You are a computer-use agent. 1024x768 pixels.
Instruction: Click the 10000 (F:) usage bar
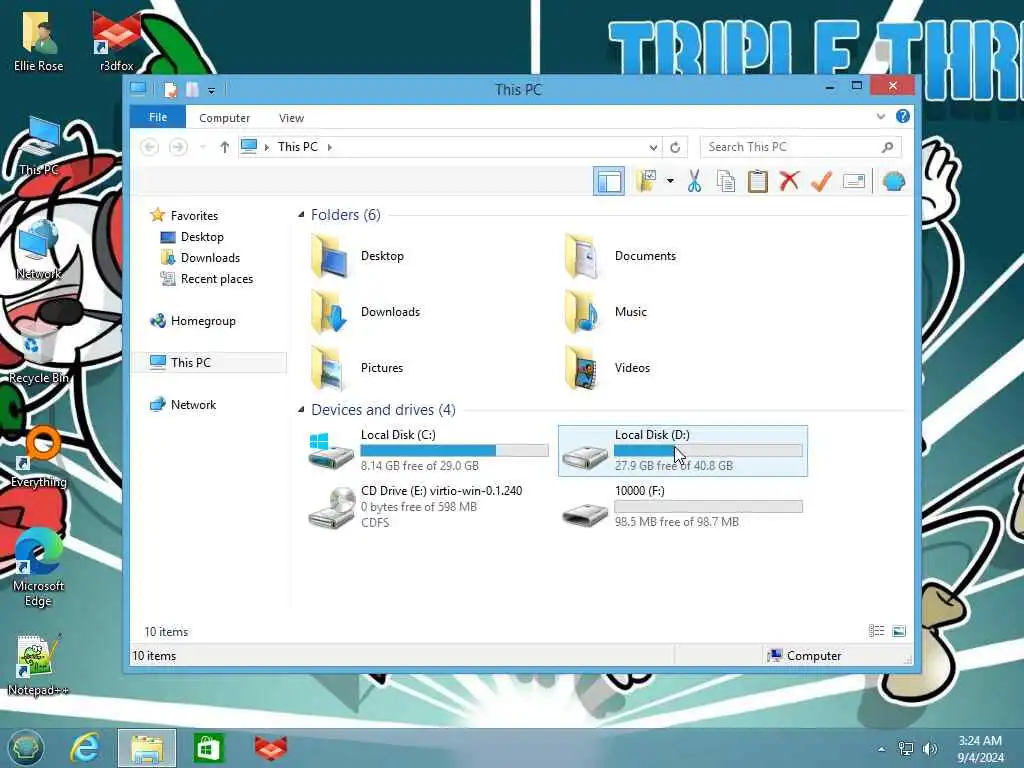(709, 506)
